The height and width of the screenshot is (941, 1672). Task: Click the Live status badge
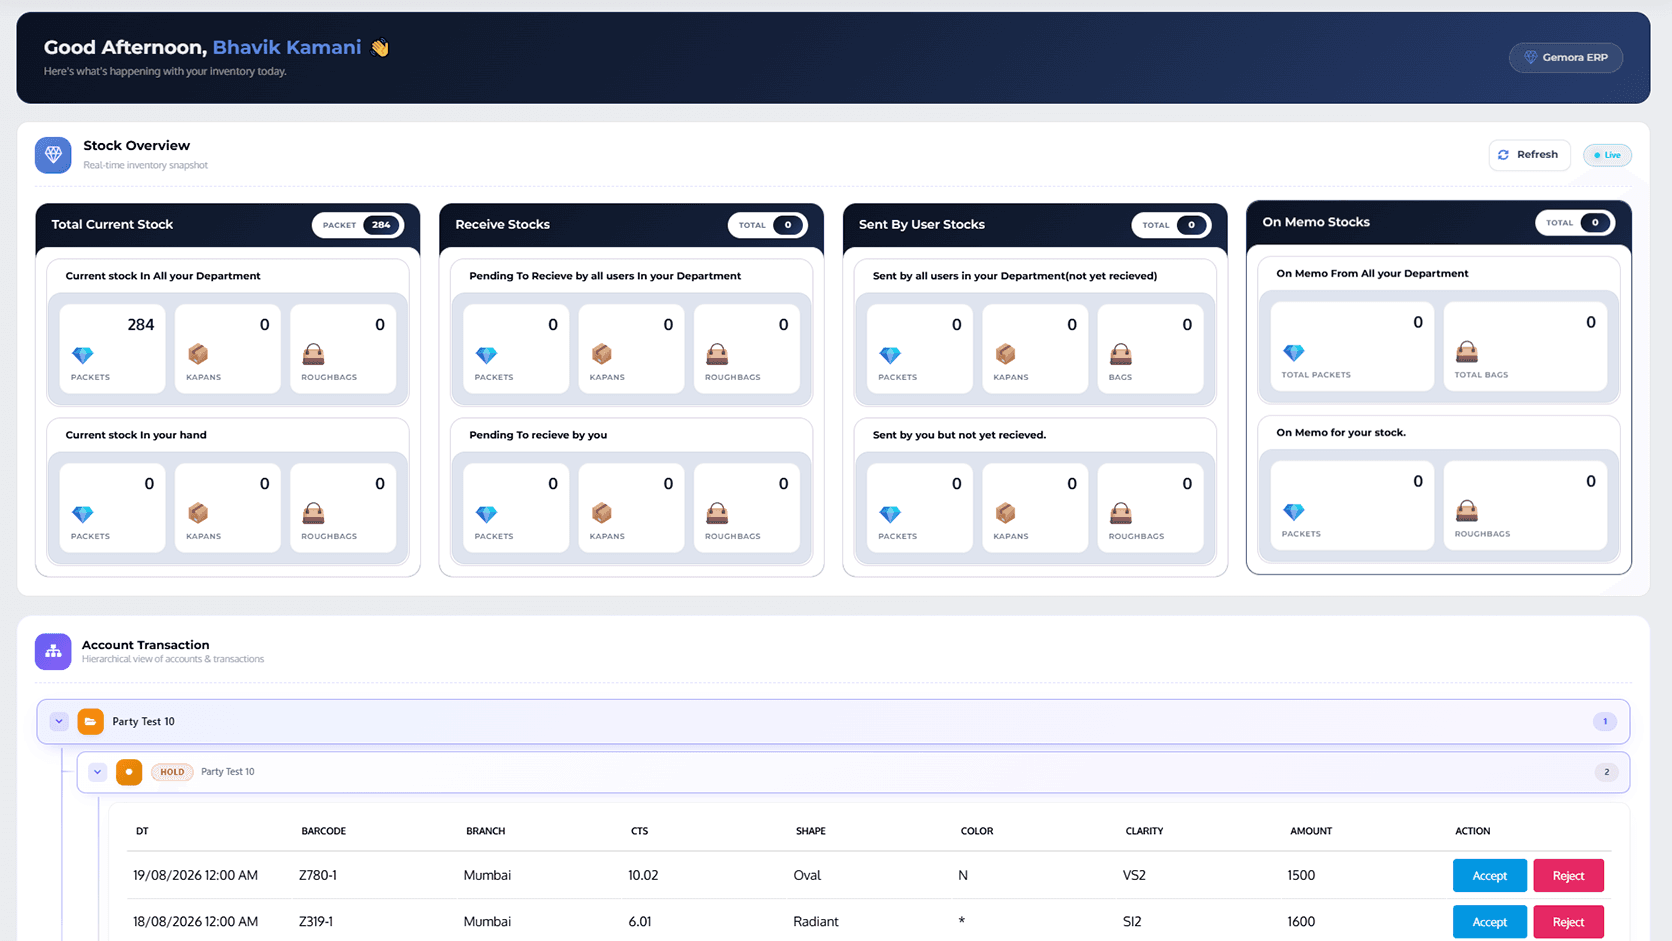coord(1607,155)
